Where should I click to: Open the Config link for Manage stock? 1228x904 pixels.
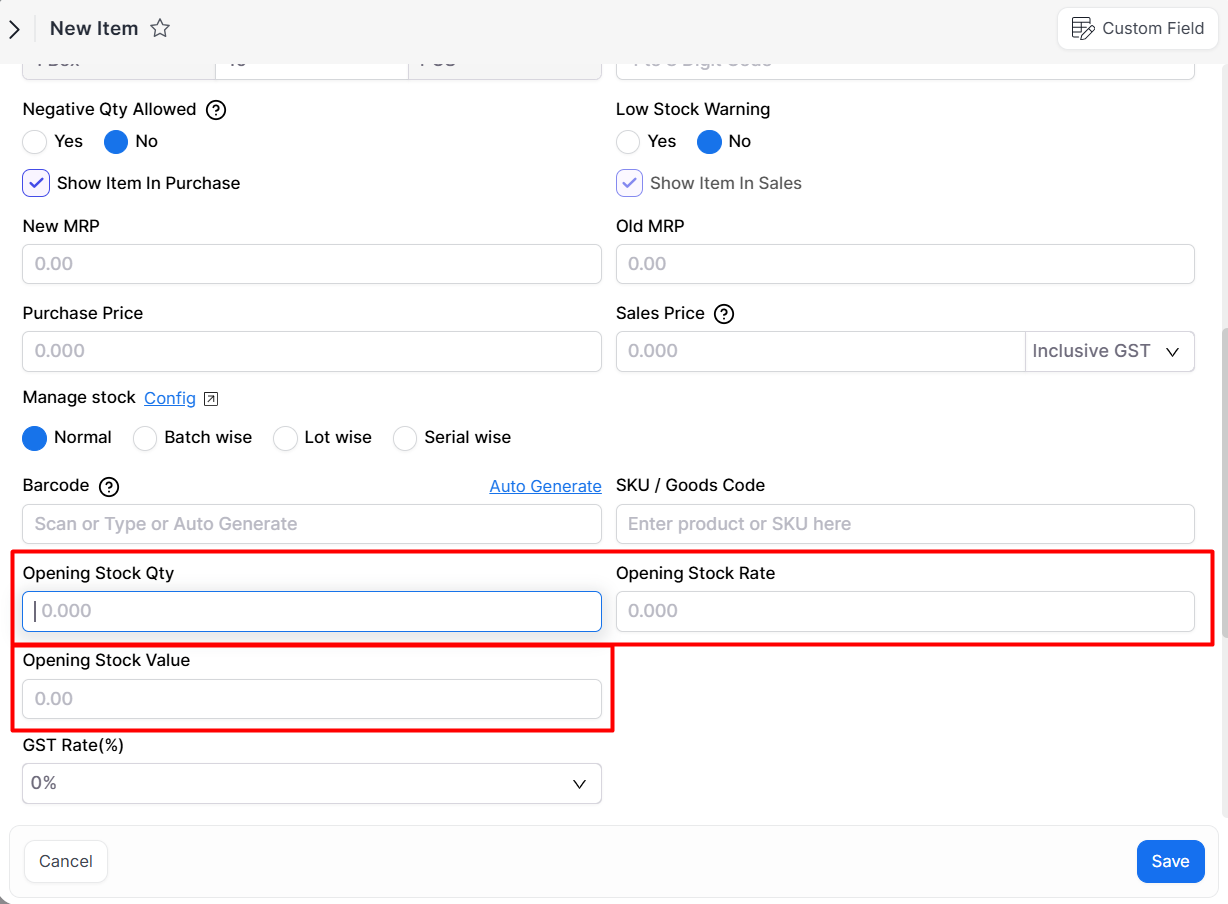pos(170,398)
